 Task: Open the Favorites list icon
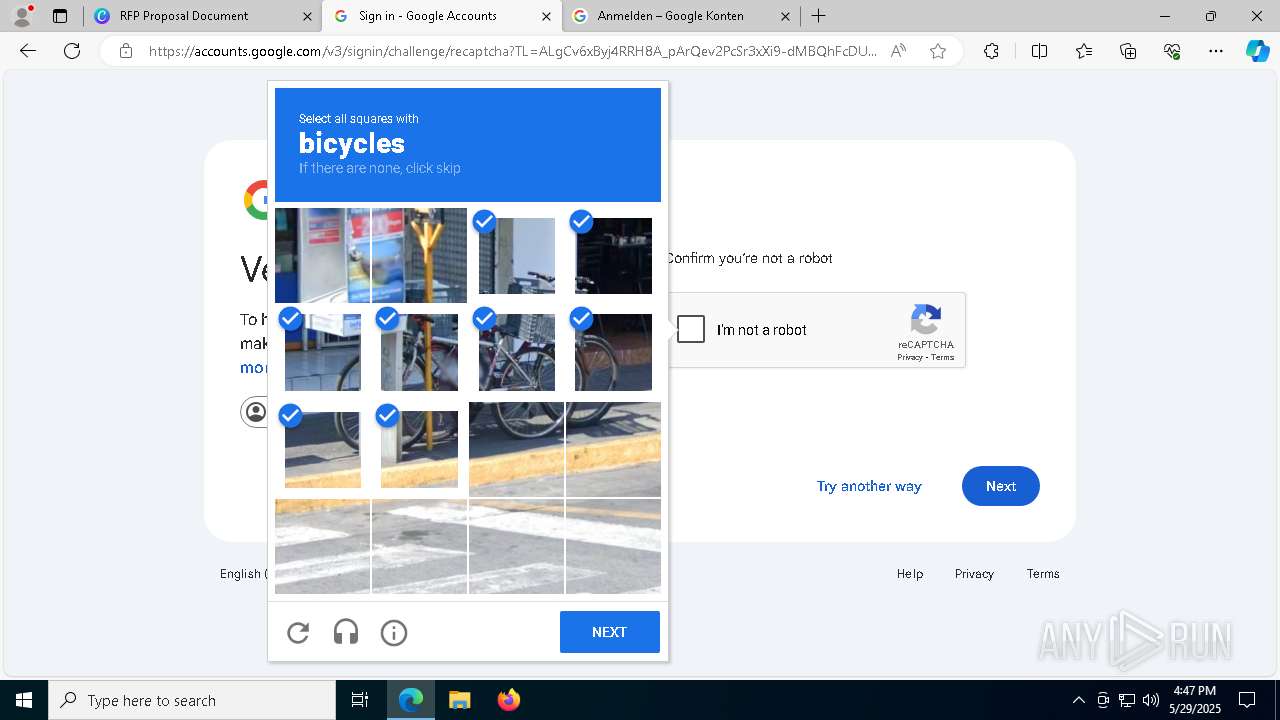1084,51
